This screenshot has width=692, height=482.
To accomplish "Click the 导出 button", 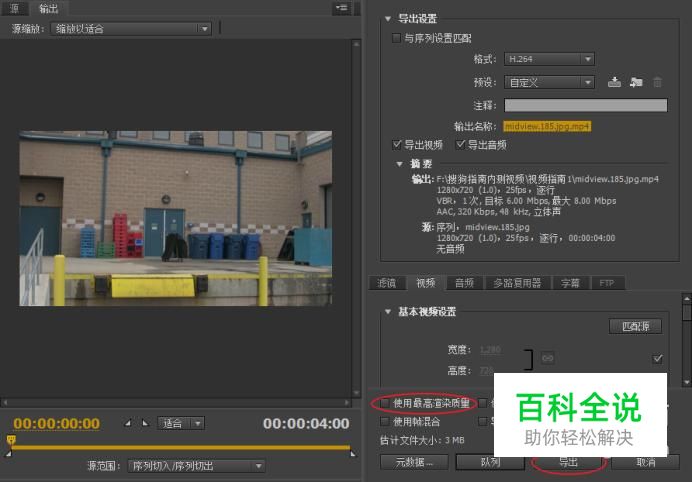I will [x=568, y=462].
